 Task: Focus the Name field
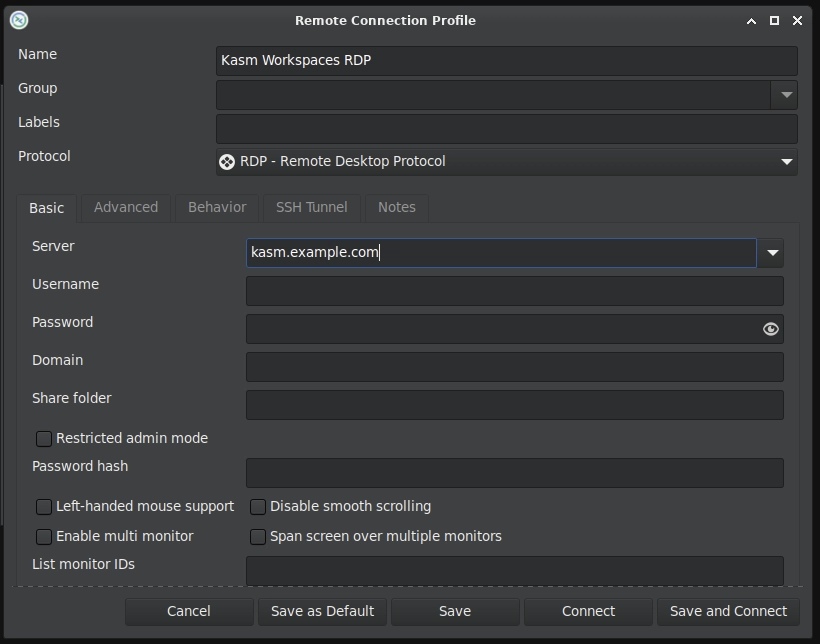(506, 61)
